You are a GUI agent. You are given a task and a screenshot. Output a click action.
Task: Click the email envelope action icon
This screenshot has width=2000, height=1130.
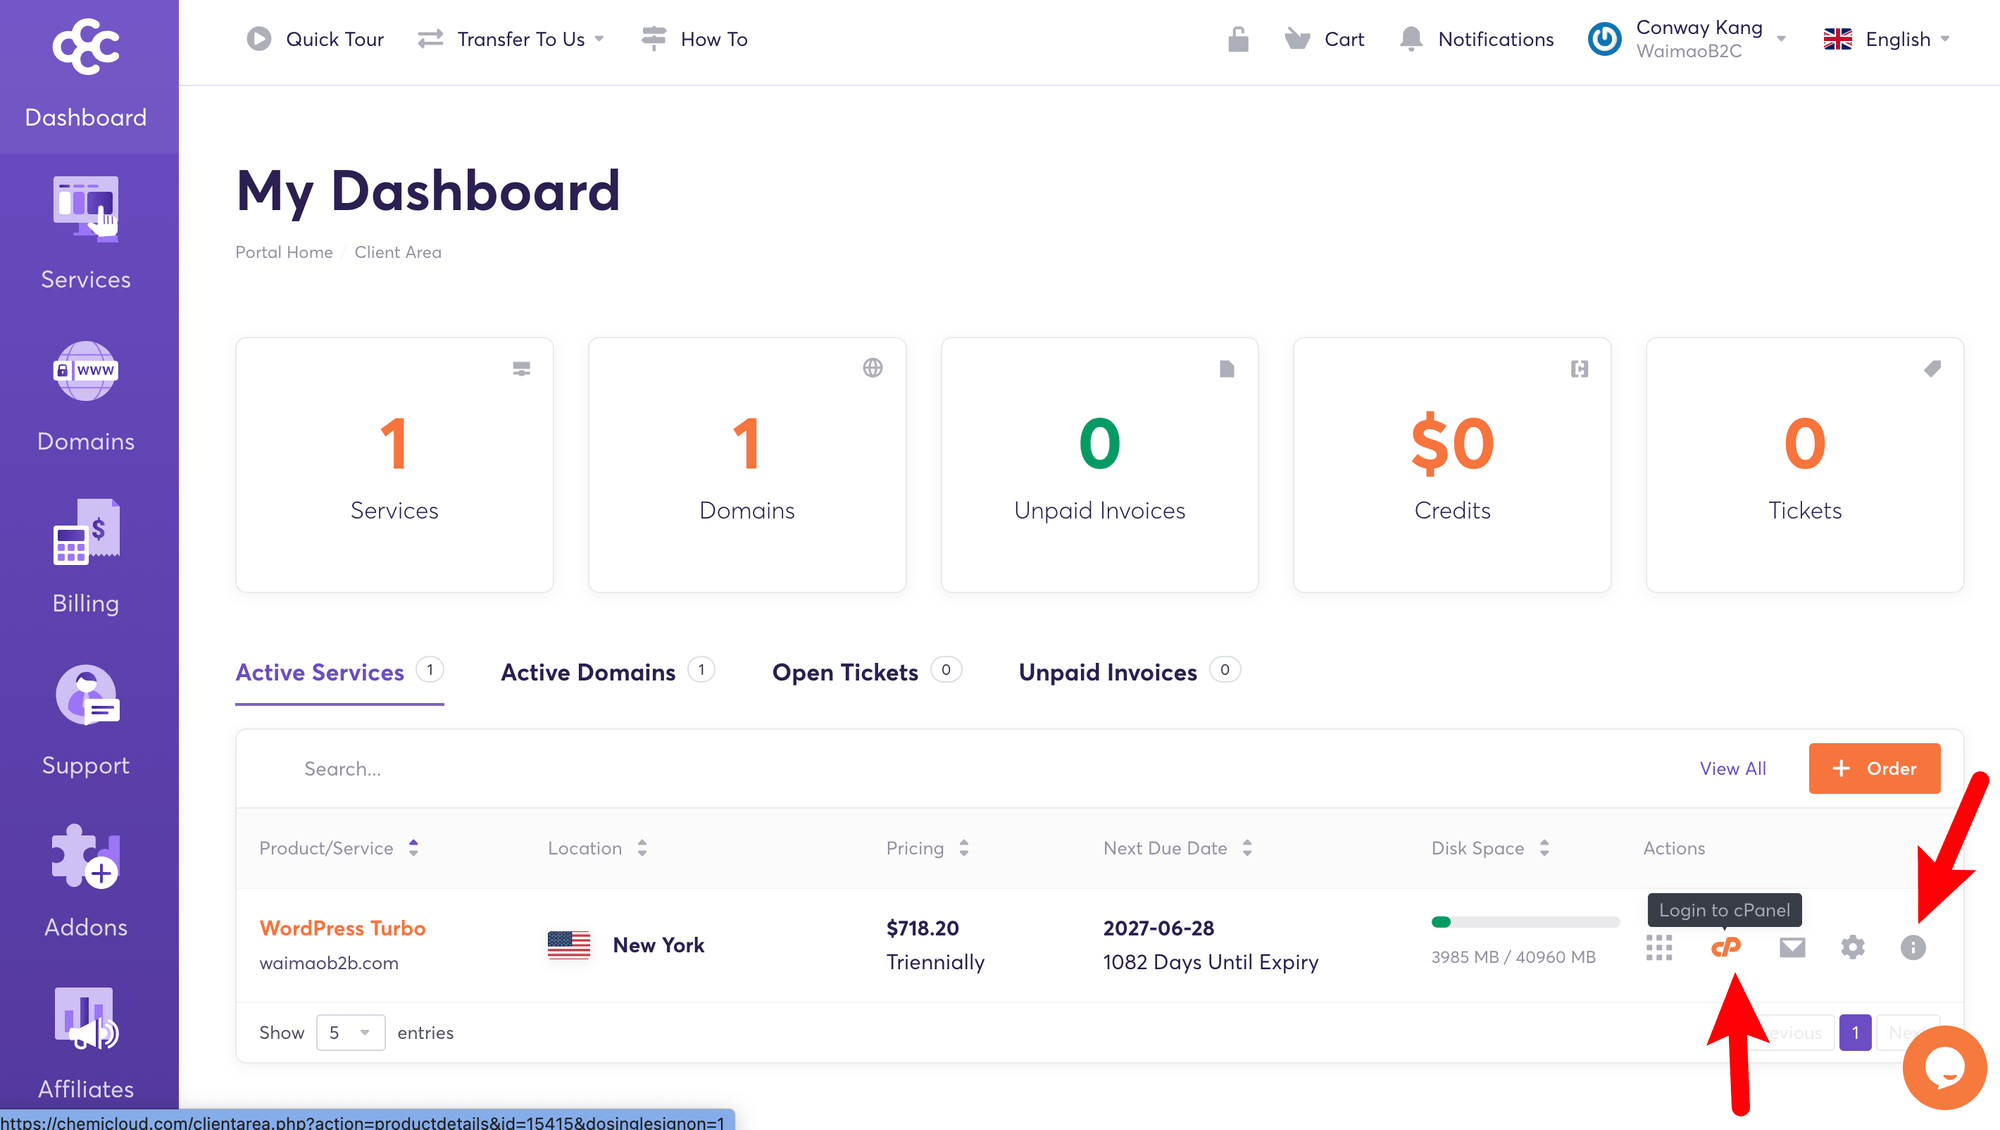click(x=1792, y=947)
